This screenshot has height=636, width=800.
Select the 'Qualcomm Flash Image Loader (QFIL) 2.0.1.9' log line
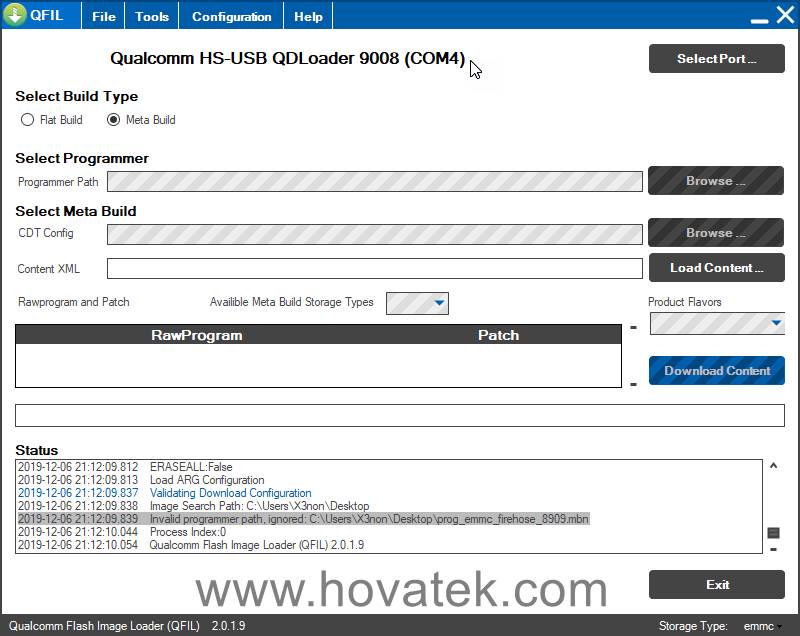point(191,545)
